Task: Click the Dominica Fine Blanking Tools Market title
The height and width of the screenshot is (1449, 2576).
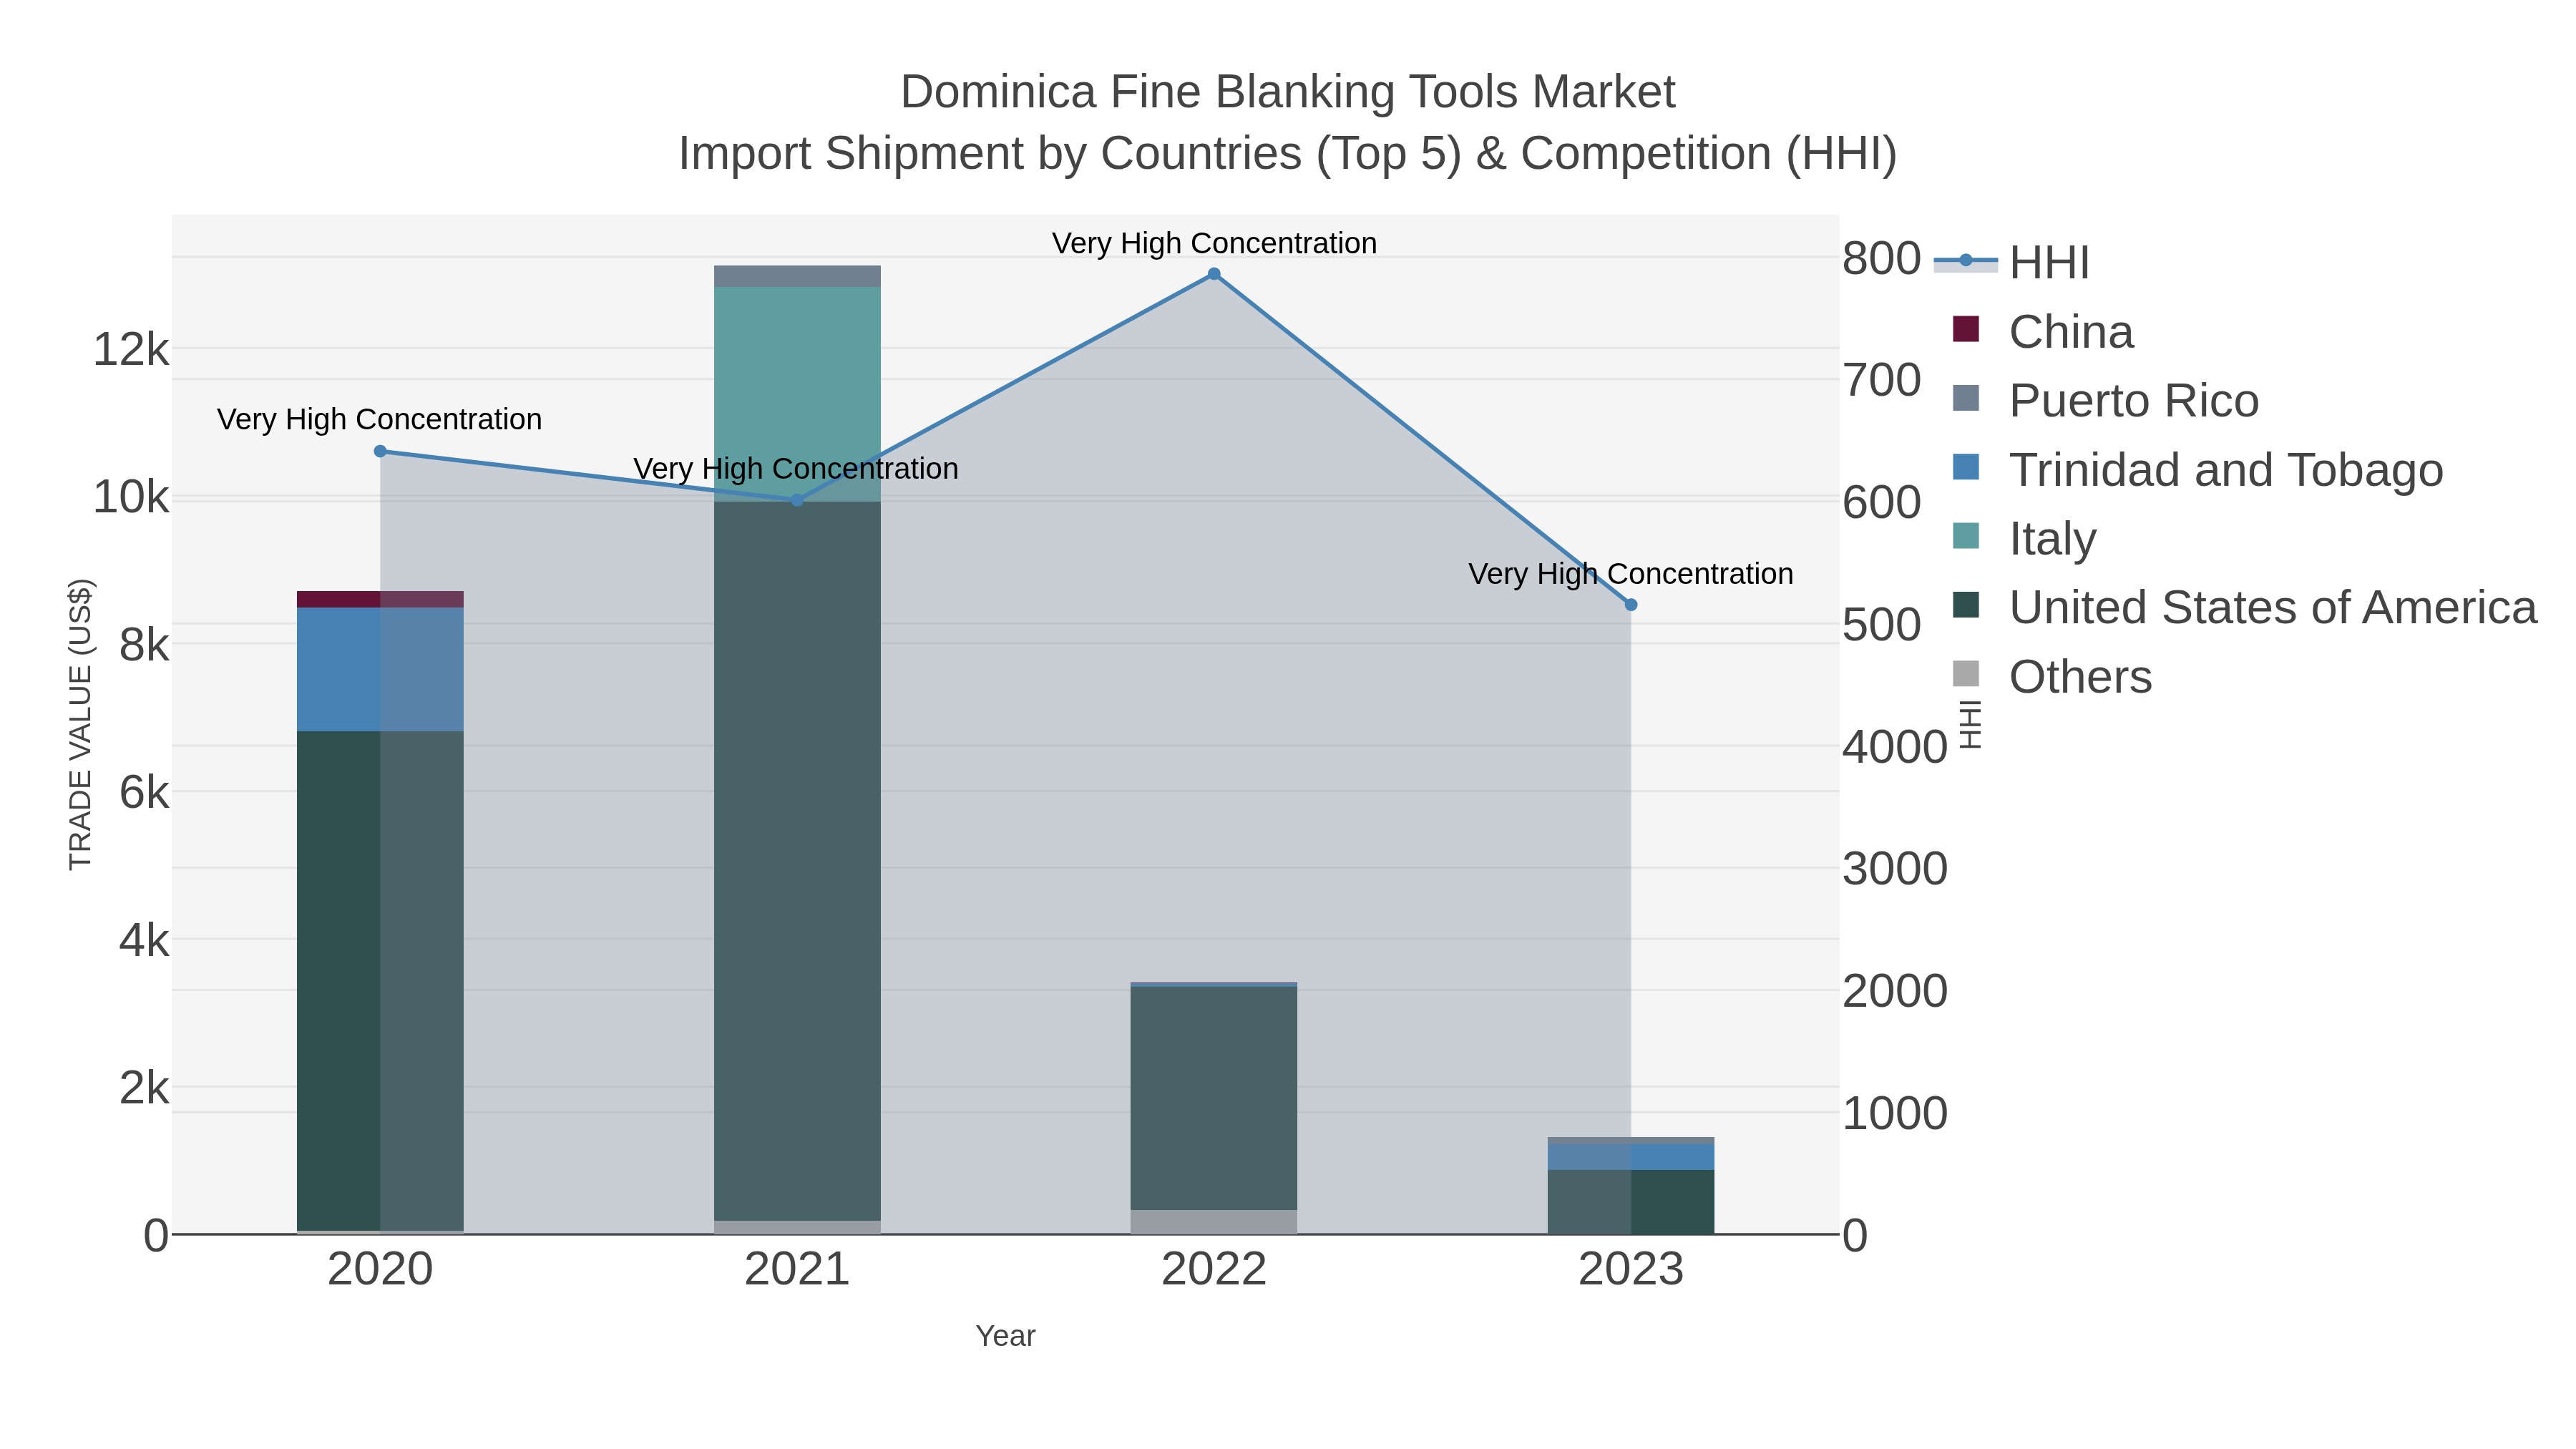Action: 1288,92
